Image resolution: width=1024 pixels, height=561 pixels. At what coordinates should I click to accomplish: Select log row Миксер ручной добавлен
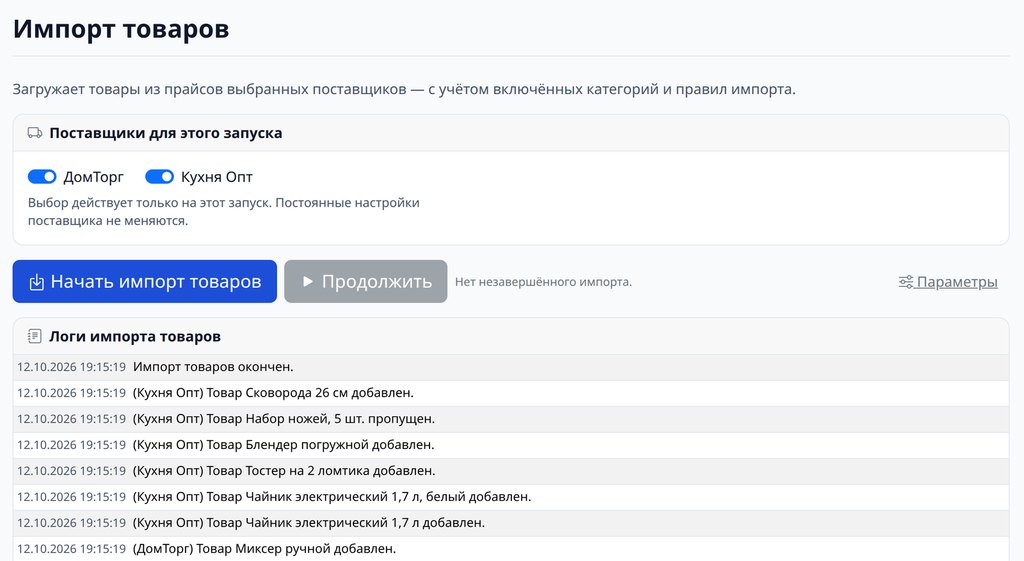[511, 549]
